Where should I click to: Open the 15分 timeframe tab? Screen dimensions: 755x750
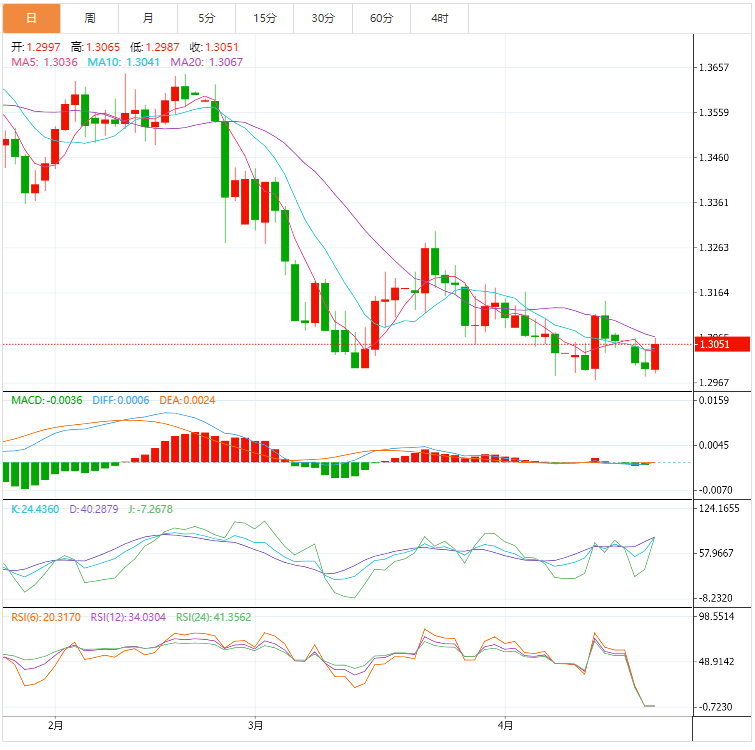click(x=265, y=18)
